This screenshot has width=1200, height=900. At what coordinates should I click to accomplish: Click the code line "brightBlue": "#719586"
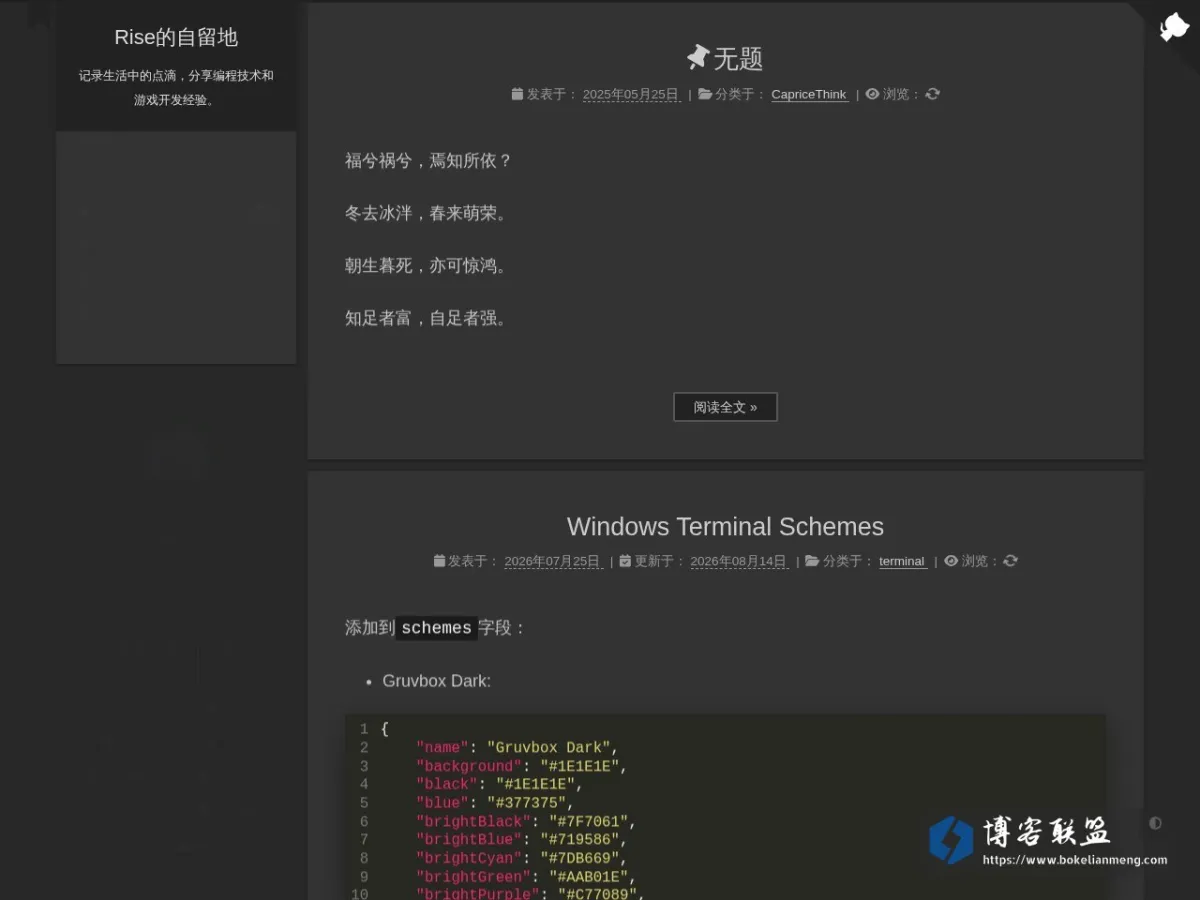point(522,840)
